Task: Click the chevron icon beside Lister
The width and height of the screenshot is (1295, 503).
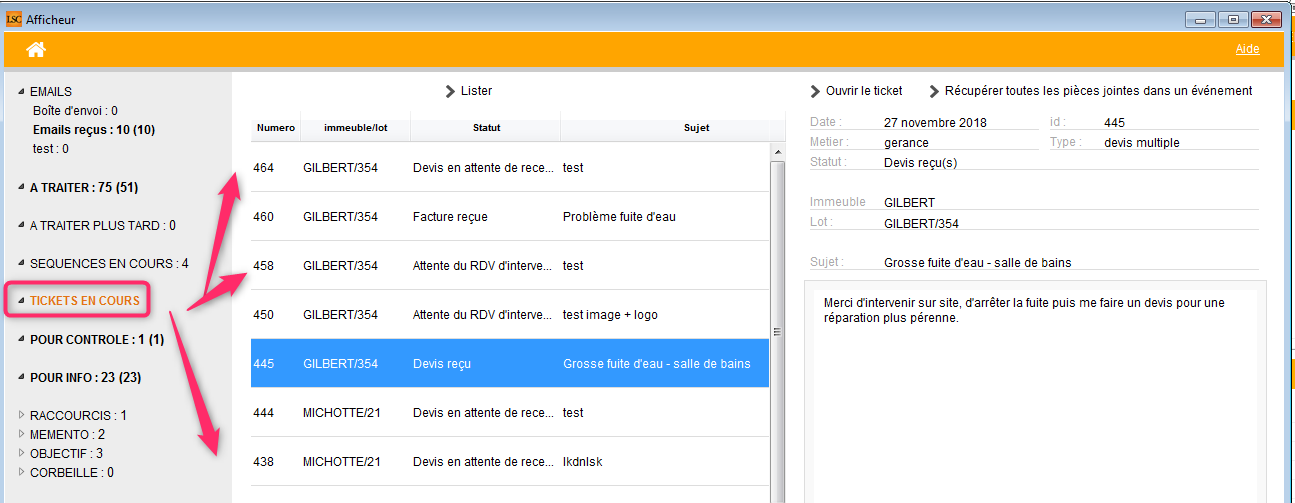Action: [450, 91]
